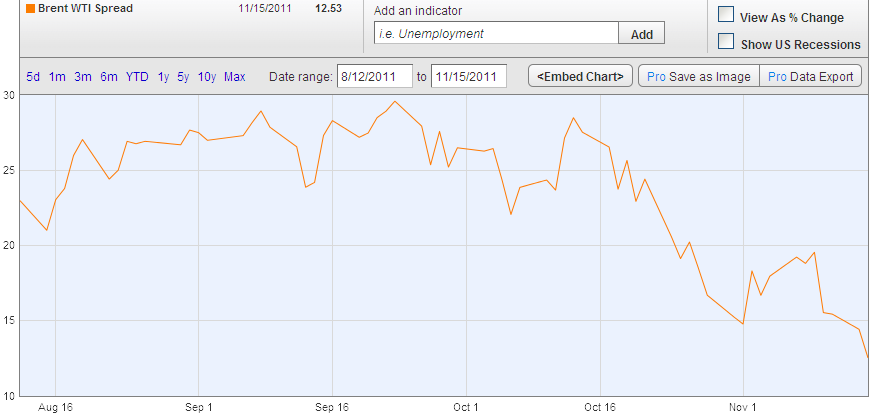Click Pro Data Export button

point(811,77)
